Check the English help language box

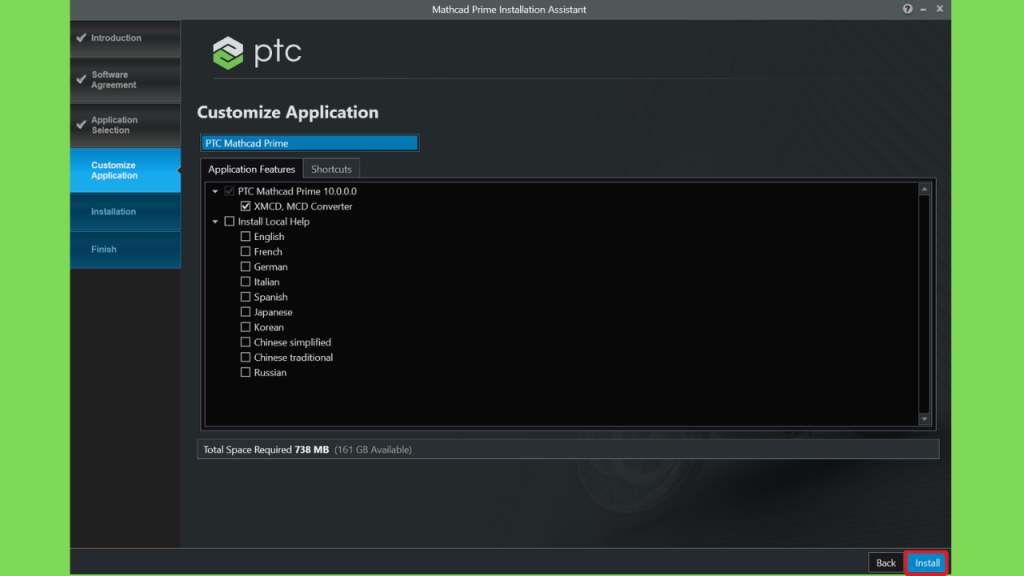tap(246, 237)
